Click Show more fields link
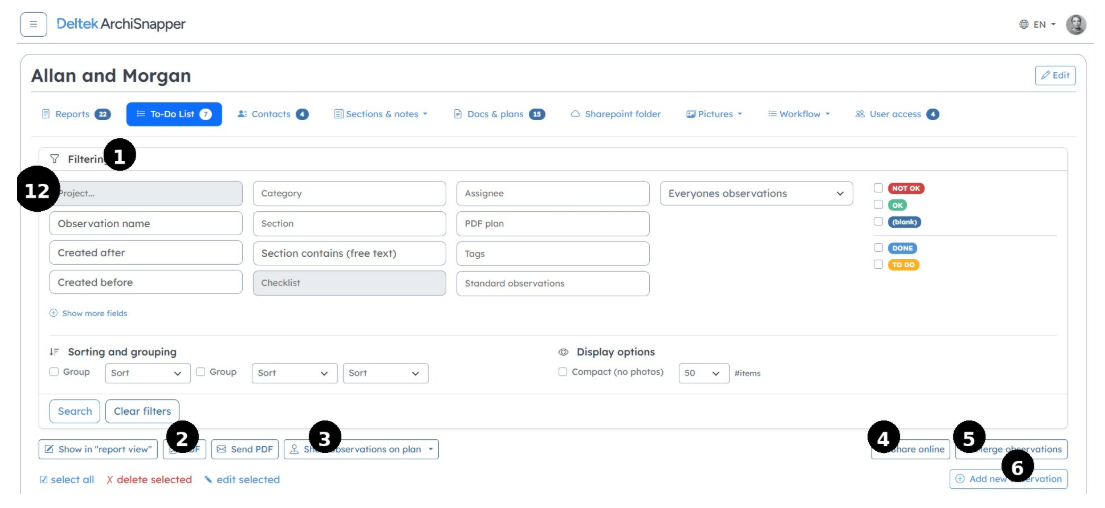 tap(88, 313)
